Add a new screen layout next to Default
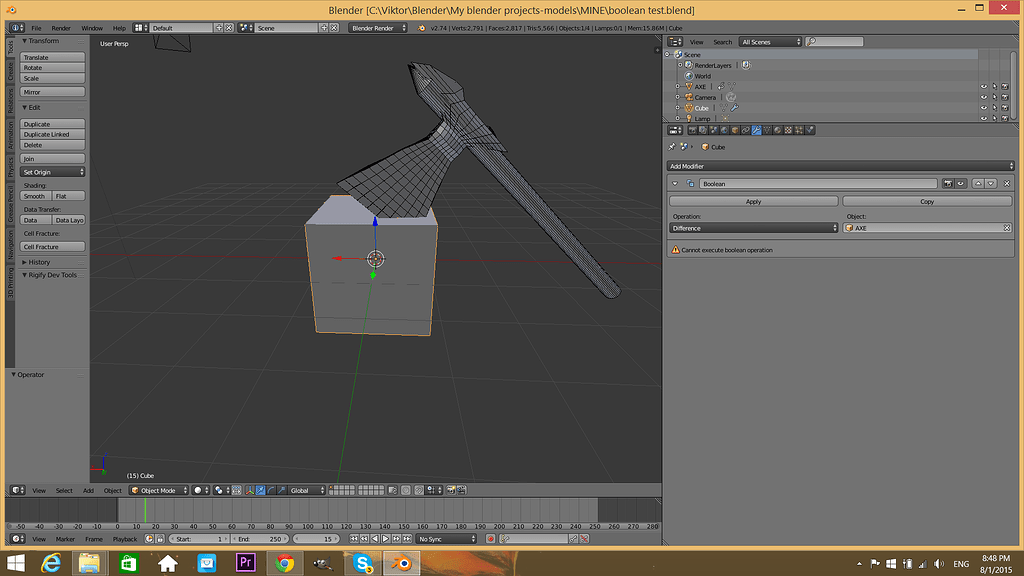The width and height of the screenshot is (1024, 576). 219,28
